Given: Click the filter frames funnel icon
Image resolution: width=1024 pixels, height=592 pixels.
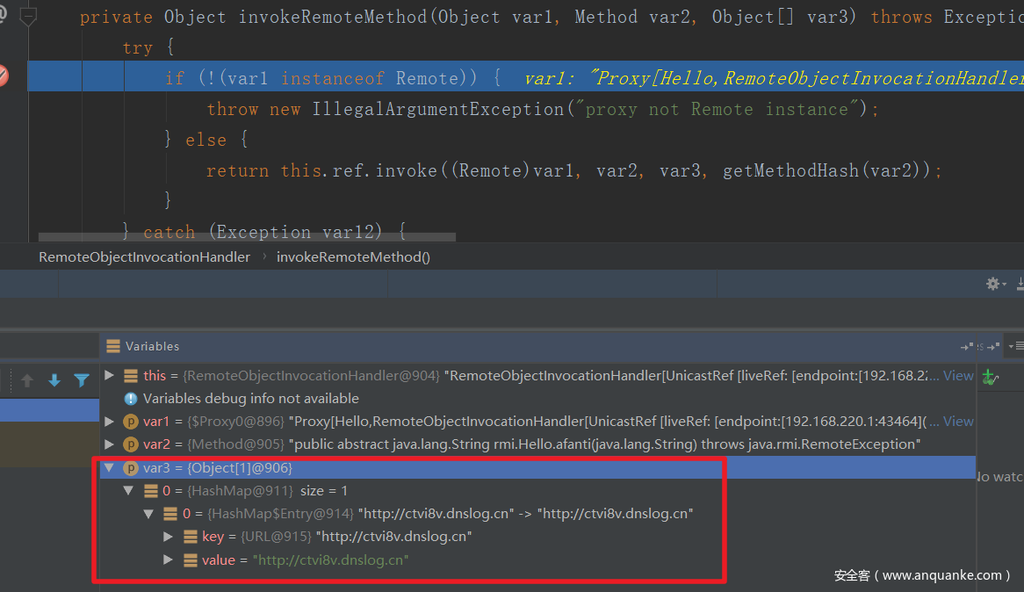Looking at the screenshot, I should click(81, 381).
